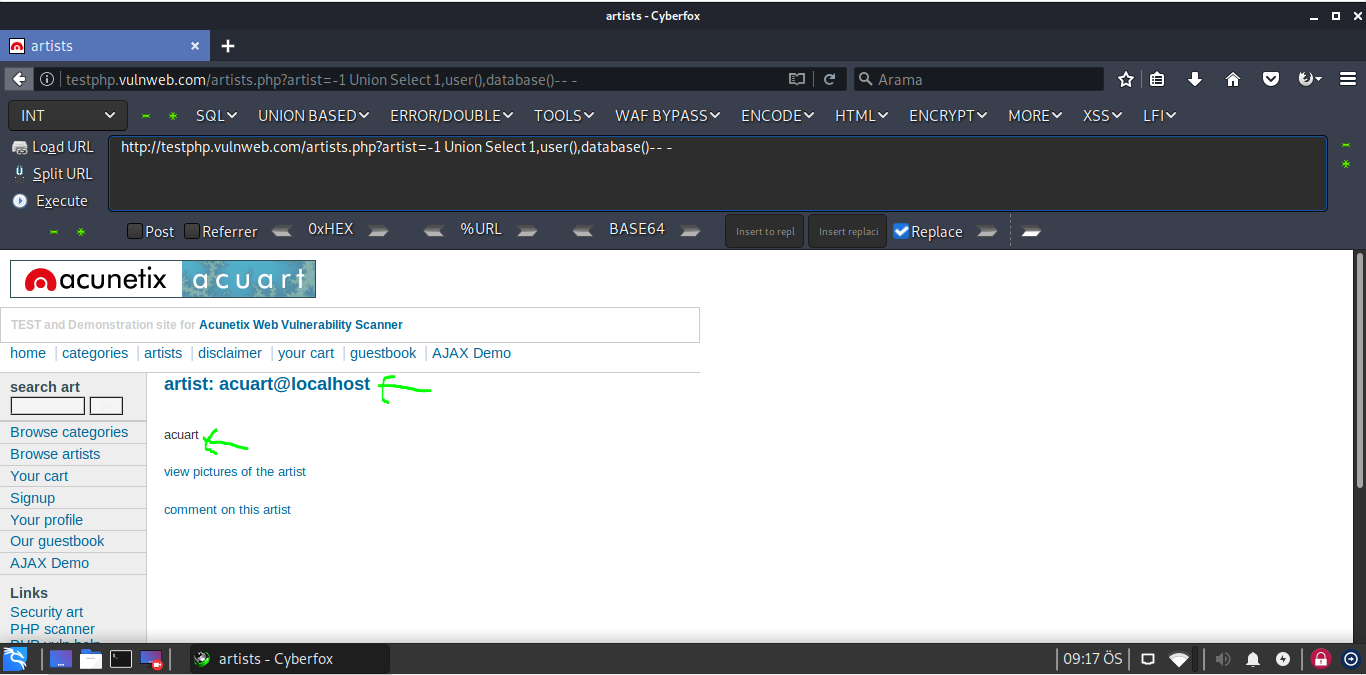
Task: Click 'comment on this artist' link
Action: pyautogui.click(x=227, y=510)
